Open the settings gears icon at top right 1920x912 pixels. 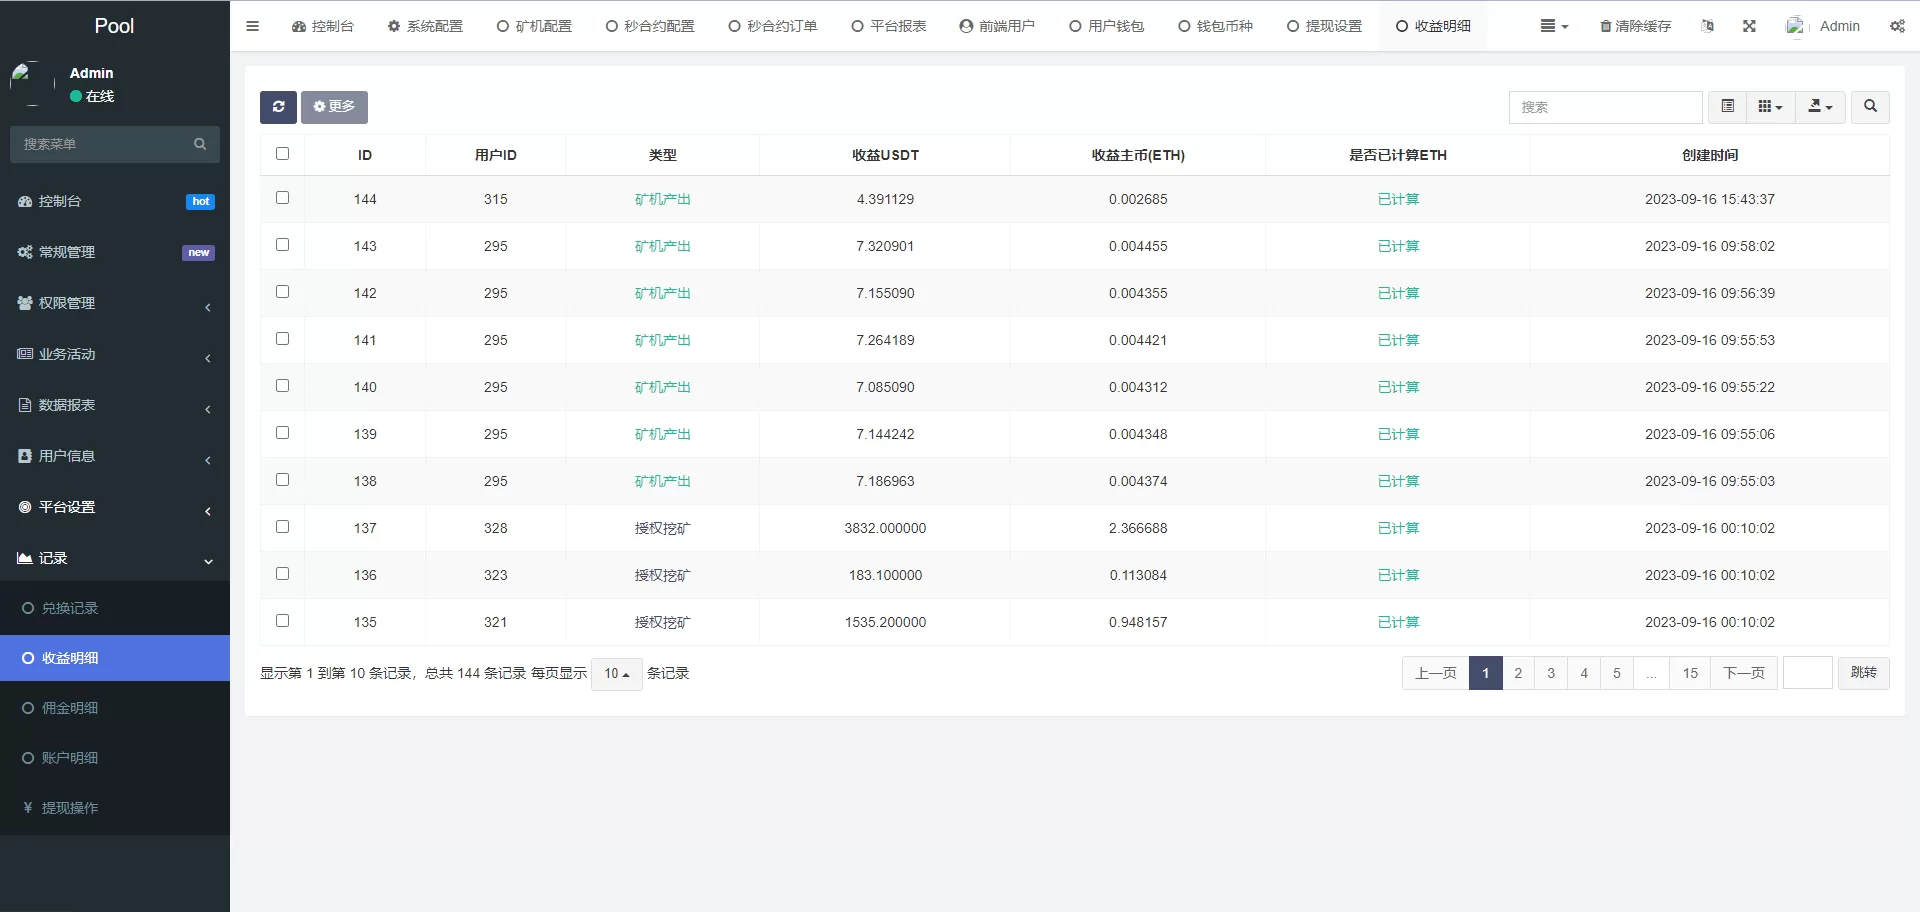pos(1897,26)
